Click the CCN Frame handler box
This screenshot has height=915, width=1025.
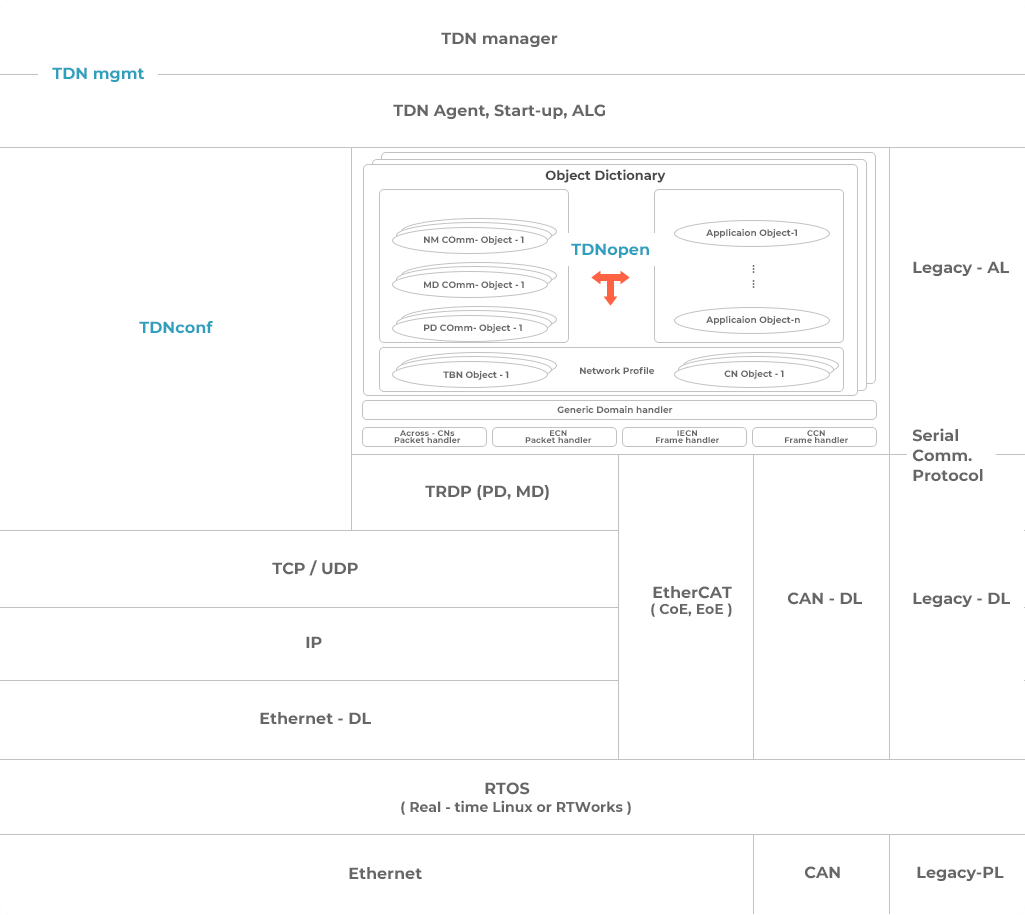[x=815, y=437]
